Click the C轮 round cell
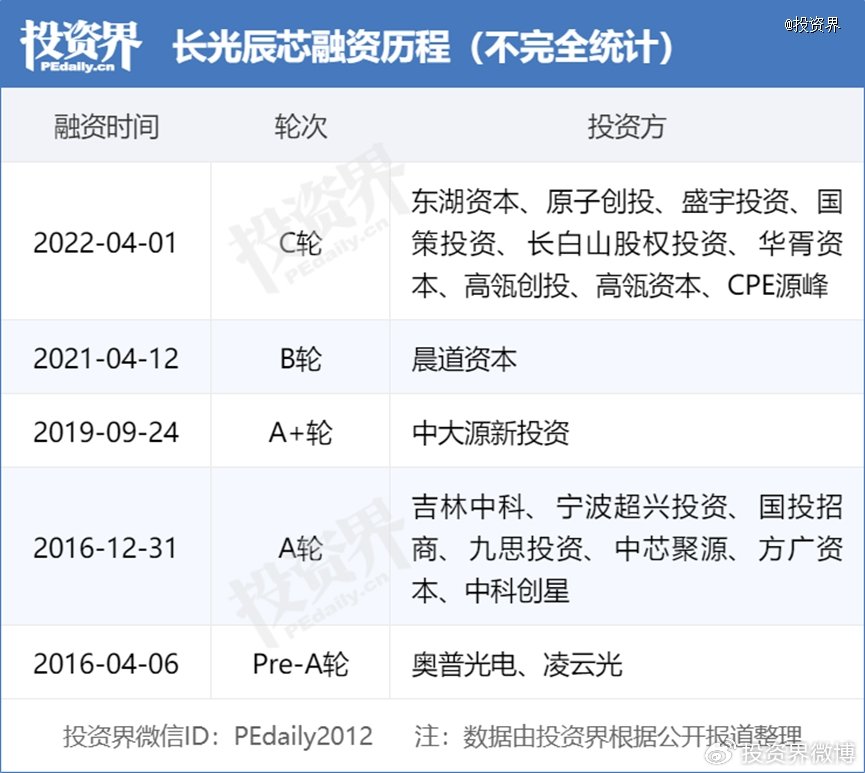This screenshot has width=865, height=773. tap(301, 243)
